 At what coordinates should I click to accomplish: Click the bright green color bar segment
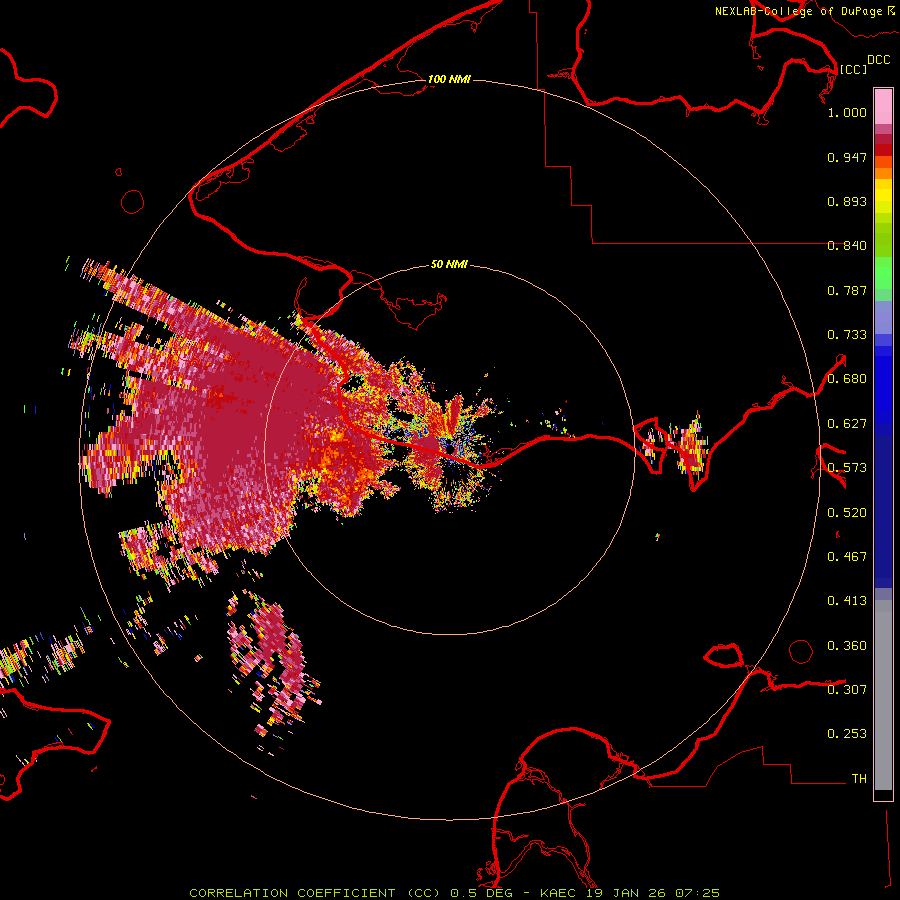click(x=883, y=273)
